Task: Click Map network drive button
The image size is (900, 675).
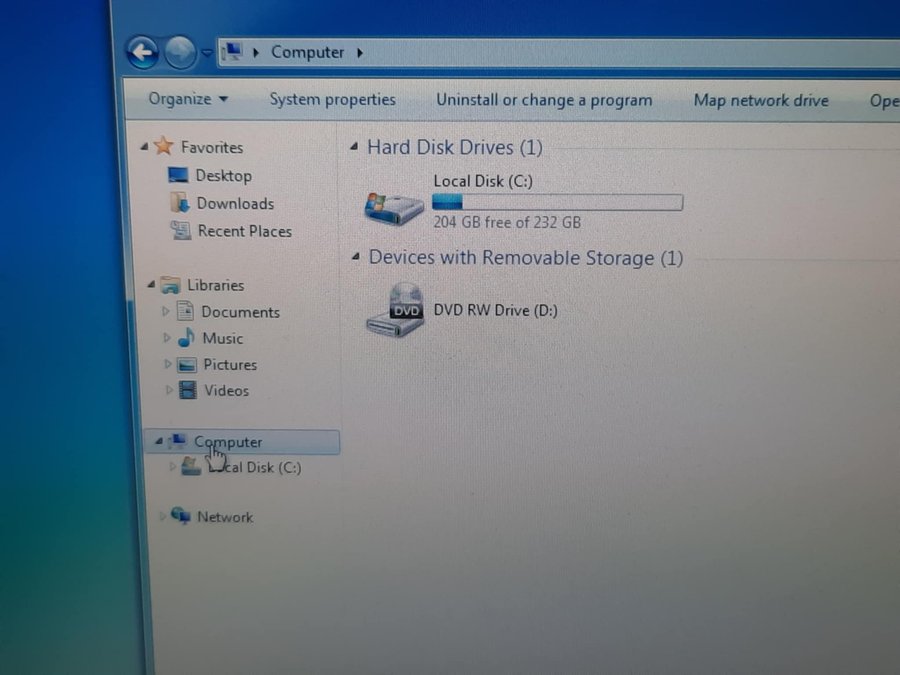Action: click(761, 100)
